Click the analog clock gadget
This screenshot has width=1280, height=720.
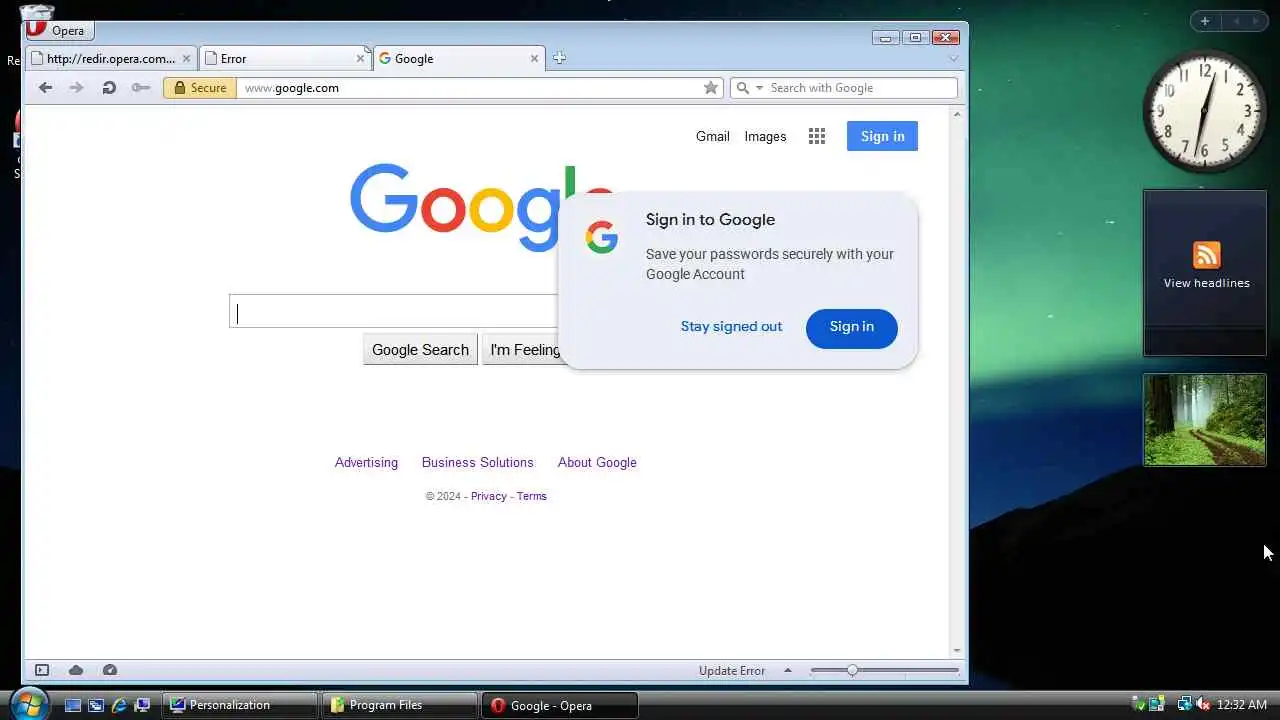point(1204,111)
